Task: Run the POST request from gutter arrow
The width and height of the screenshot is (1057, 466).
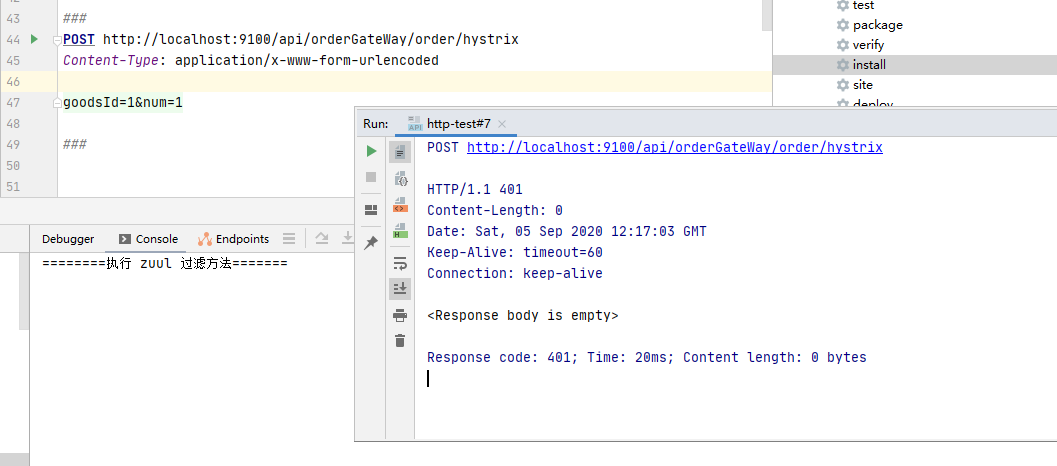Action: coord(34,39)
